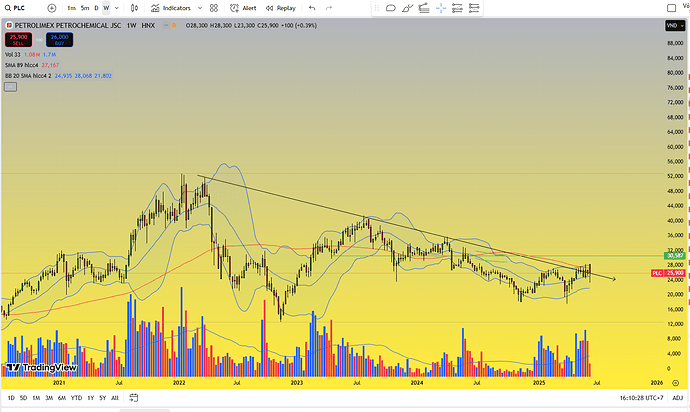Redo the chart action
Image resolution: width=690 pixels, height=412 pixels.
(329, 8)
